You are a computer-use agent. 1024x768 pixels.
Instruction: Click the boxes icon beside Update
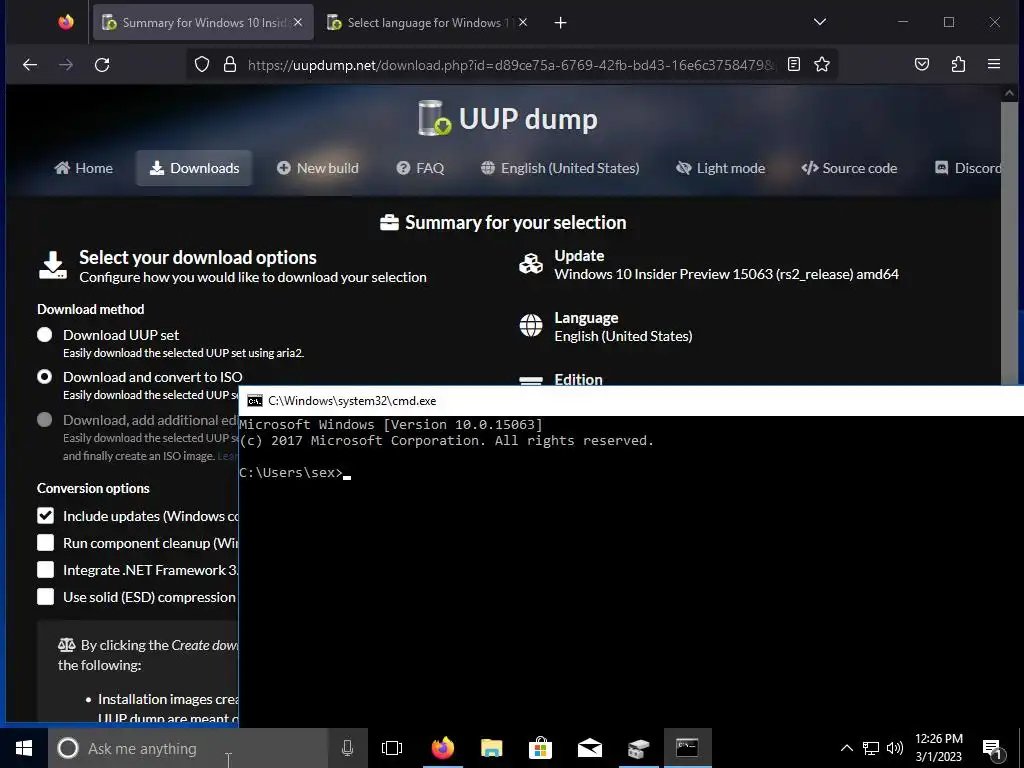point(530,264)
